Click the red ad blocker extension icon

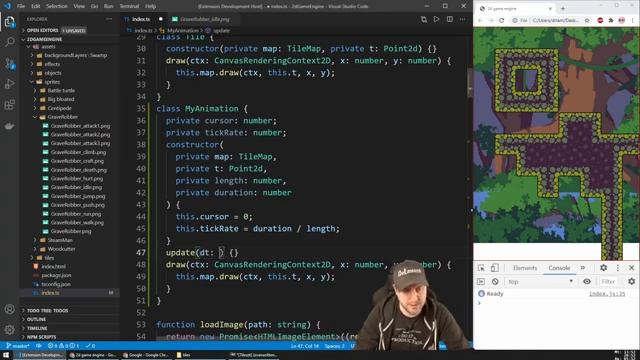click(x=600, y=20)
